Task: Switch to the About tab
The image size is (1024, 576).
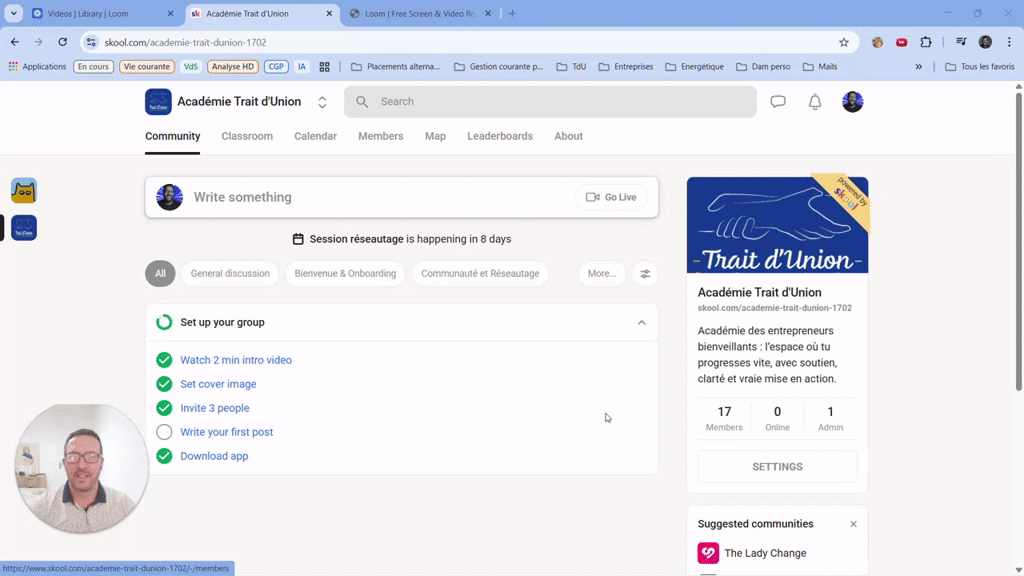Action: 568,136
